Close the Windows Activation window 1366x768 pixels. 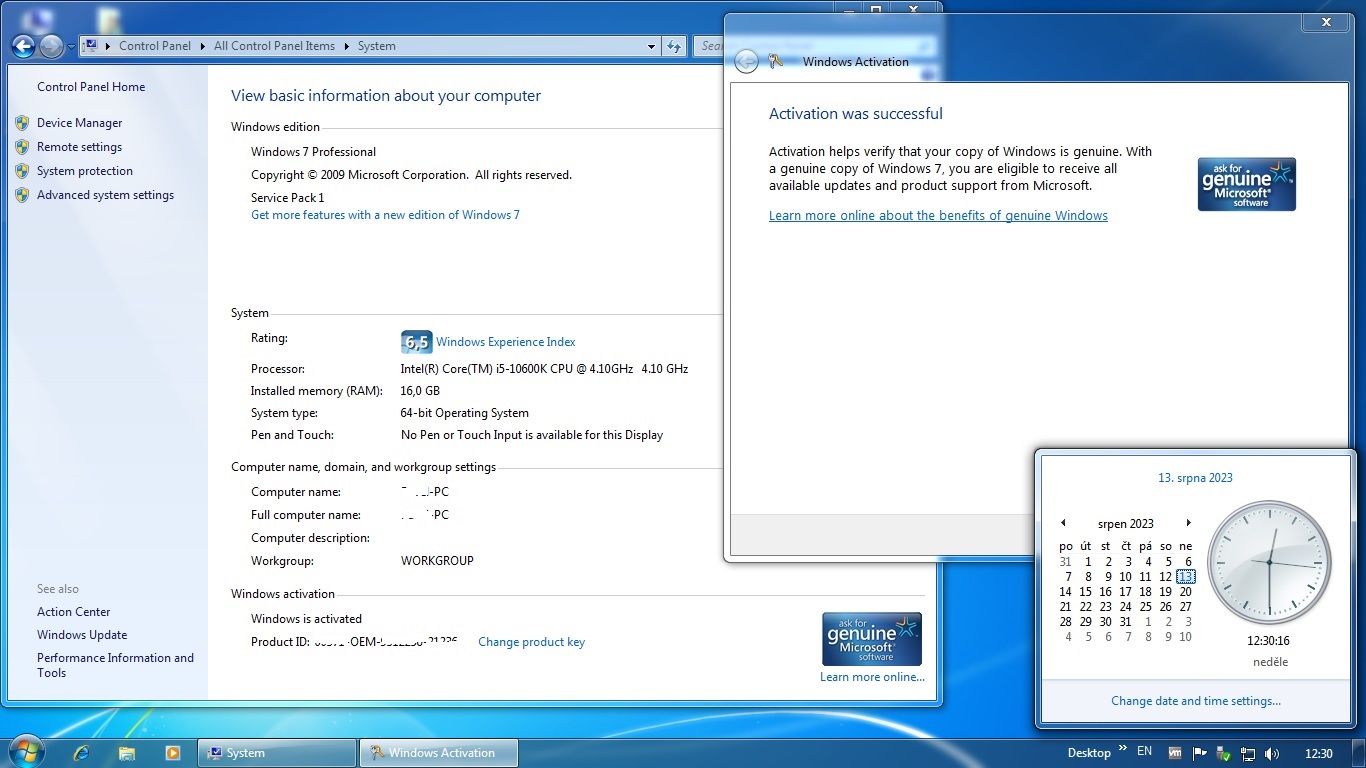(x=1327, y=22)
